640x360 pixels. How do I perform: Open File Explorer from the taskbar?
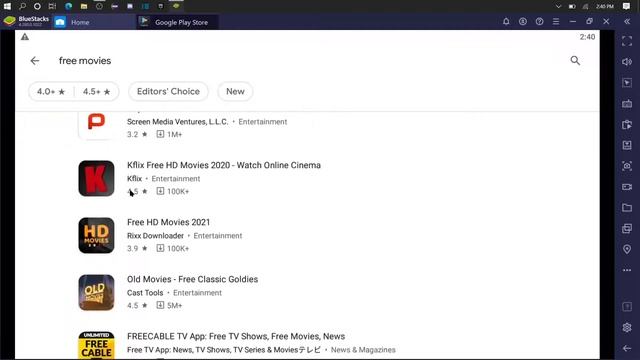[x=84, y=6]
